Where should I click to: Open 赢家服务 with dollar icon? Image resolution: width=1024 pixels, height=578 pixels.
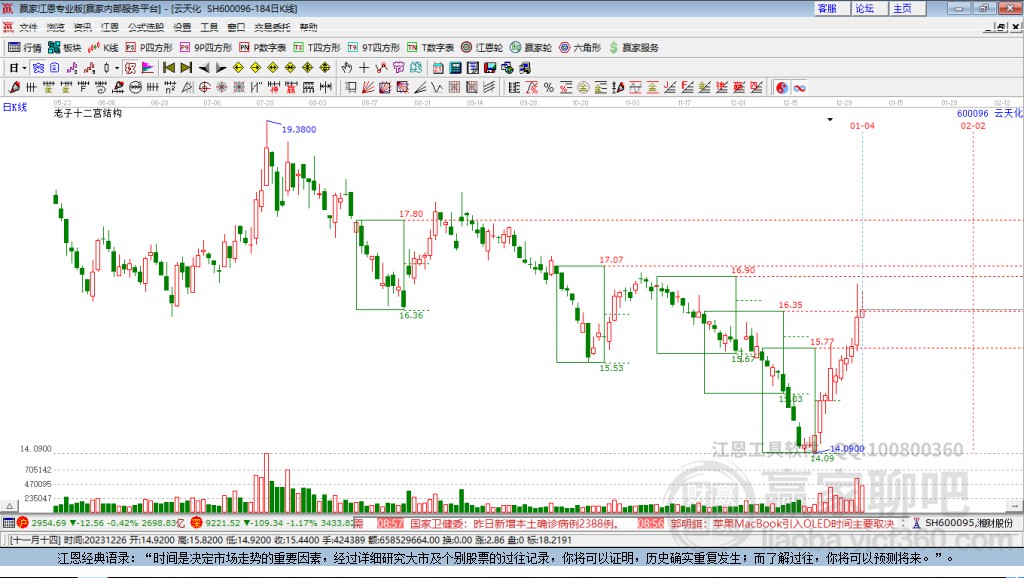point(633,48)
